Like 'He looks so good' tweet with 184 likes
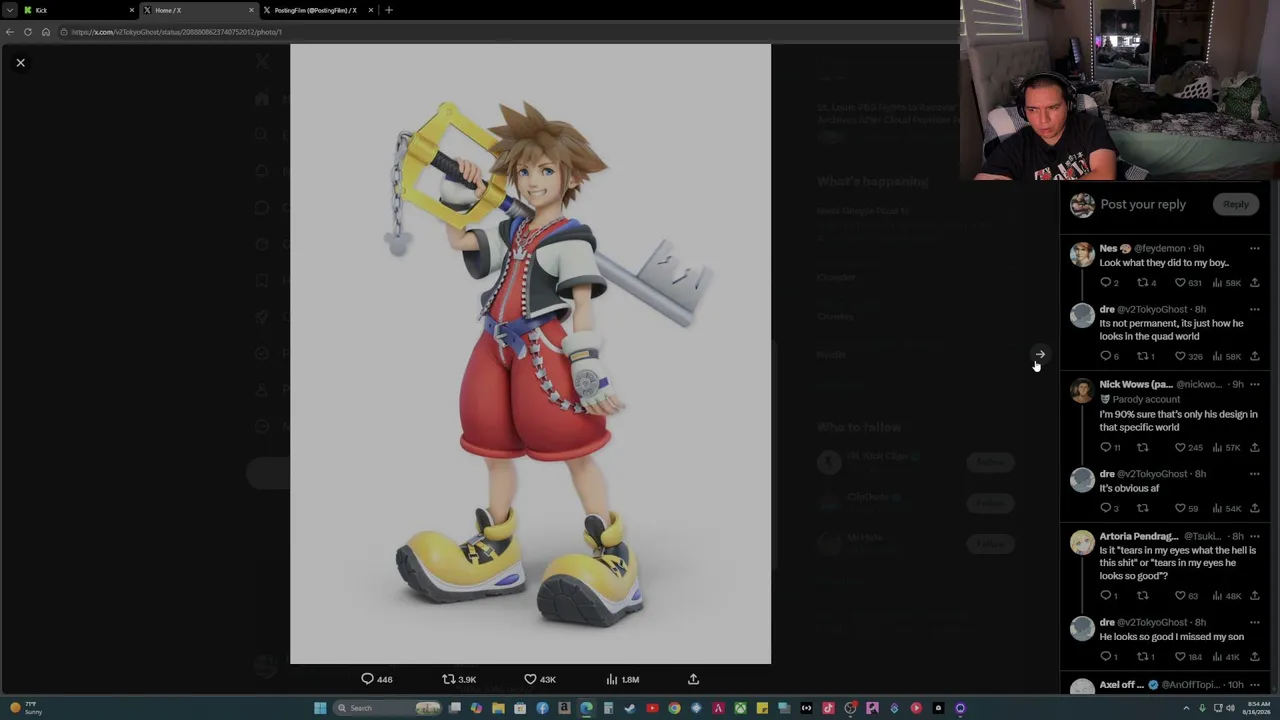 point(1188,657)
